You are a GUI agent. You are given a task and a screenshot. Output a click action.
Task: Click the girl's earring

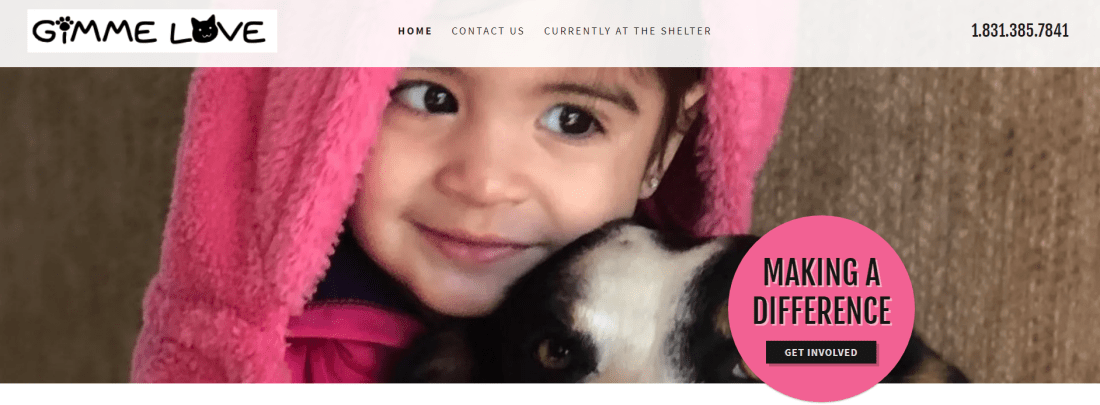point(655,182)
